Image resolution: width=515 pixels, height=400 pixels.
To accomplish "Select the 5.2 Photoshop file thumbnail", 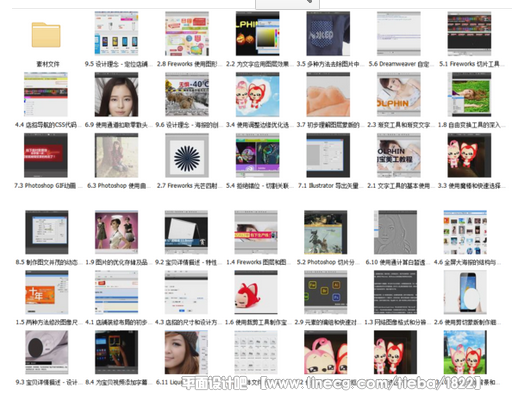I will tap(326, 232).
